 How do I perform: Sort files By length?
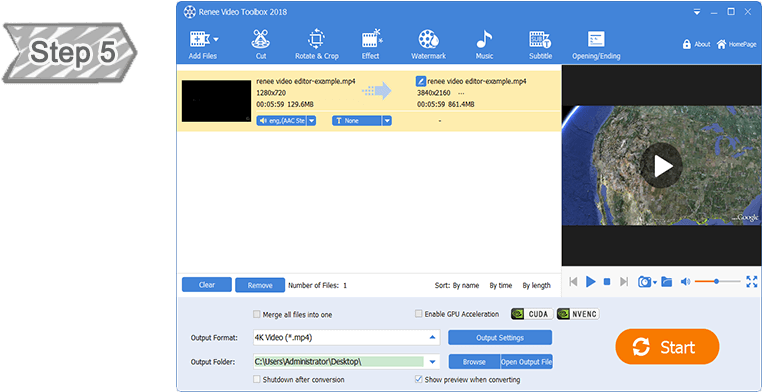tap(537, 286)
